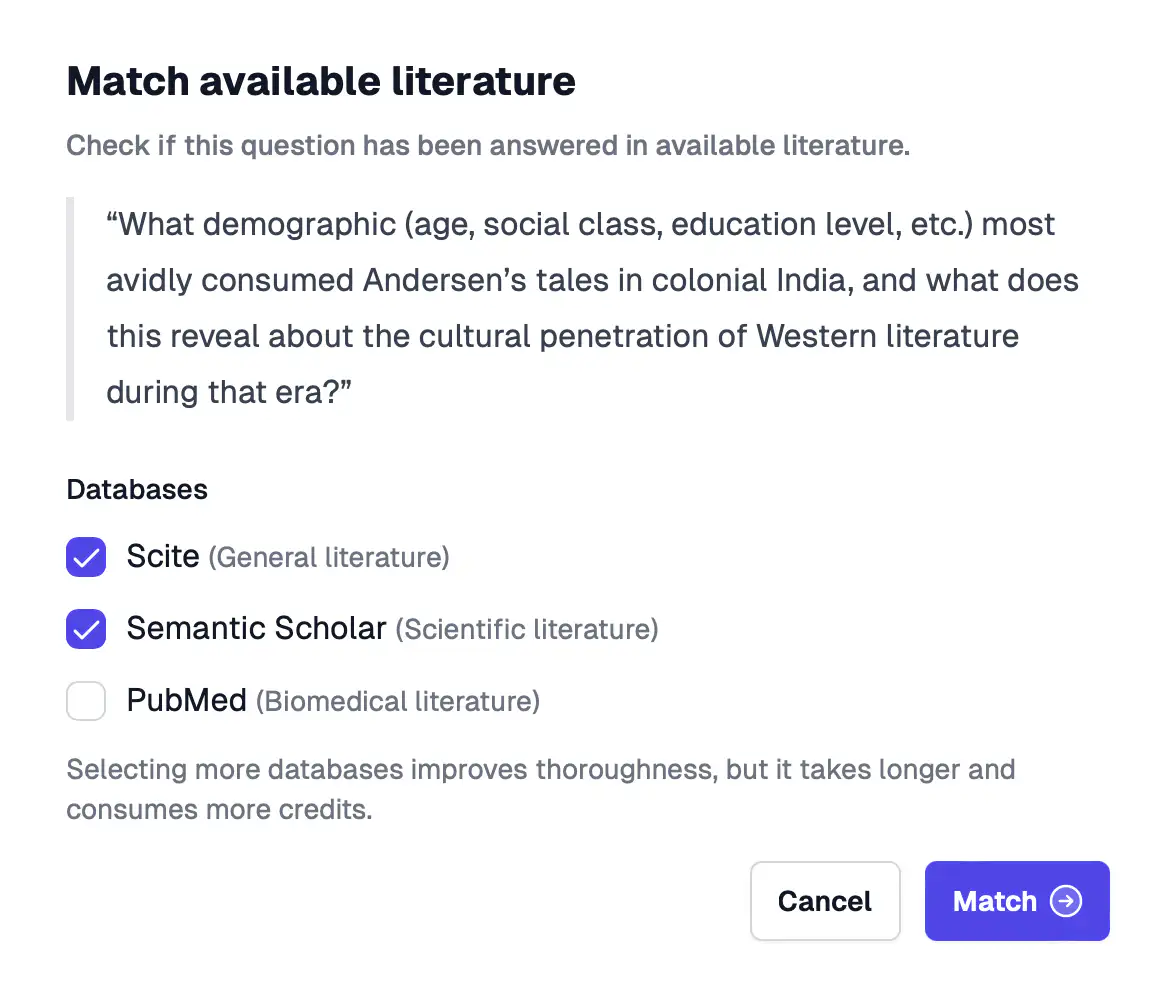Click the "Match available literature" dialog title

pyautogui.click(x=321, y=81)
